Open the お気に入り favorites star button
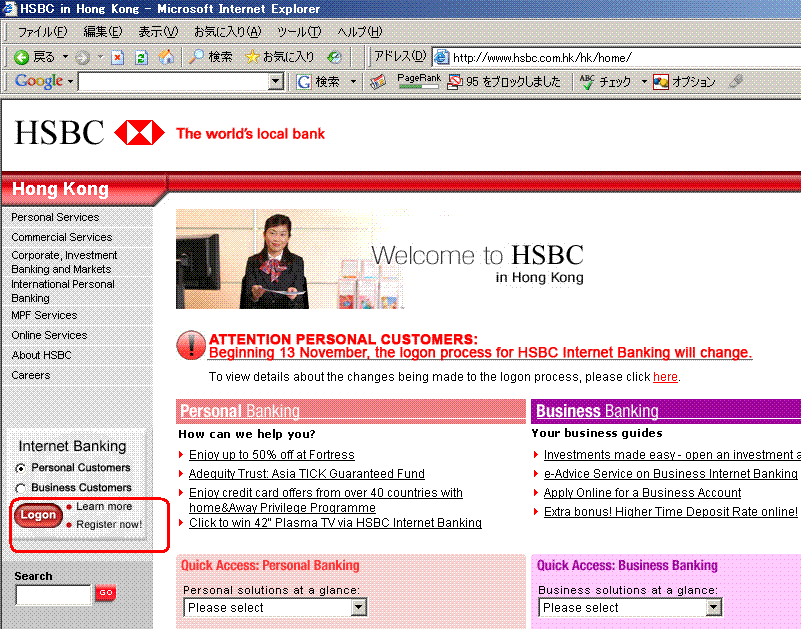 click(x=279, y=57)
